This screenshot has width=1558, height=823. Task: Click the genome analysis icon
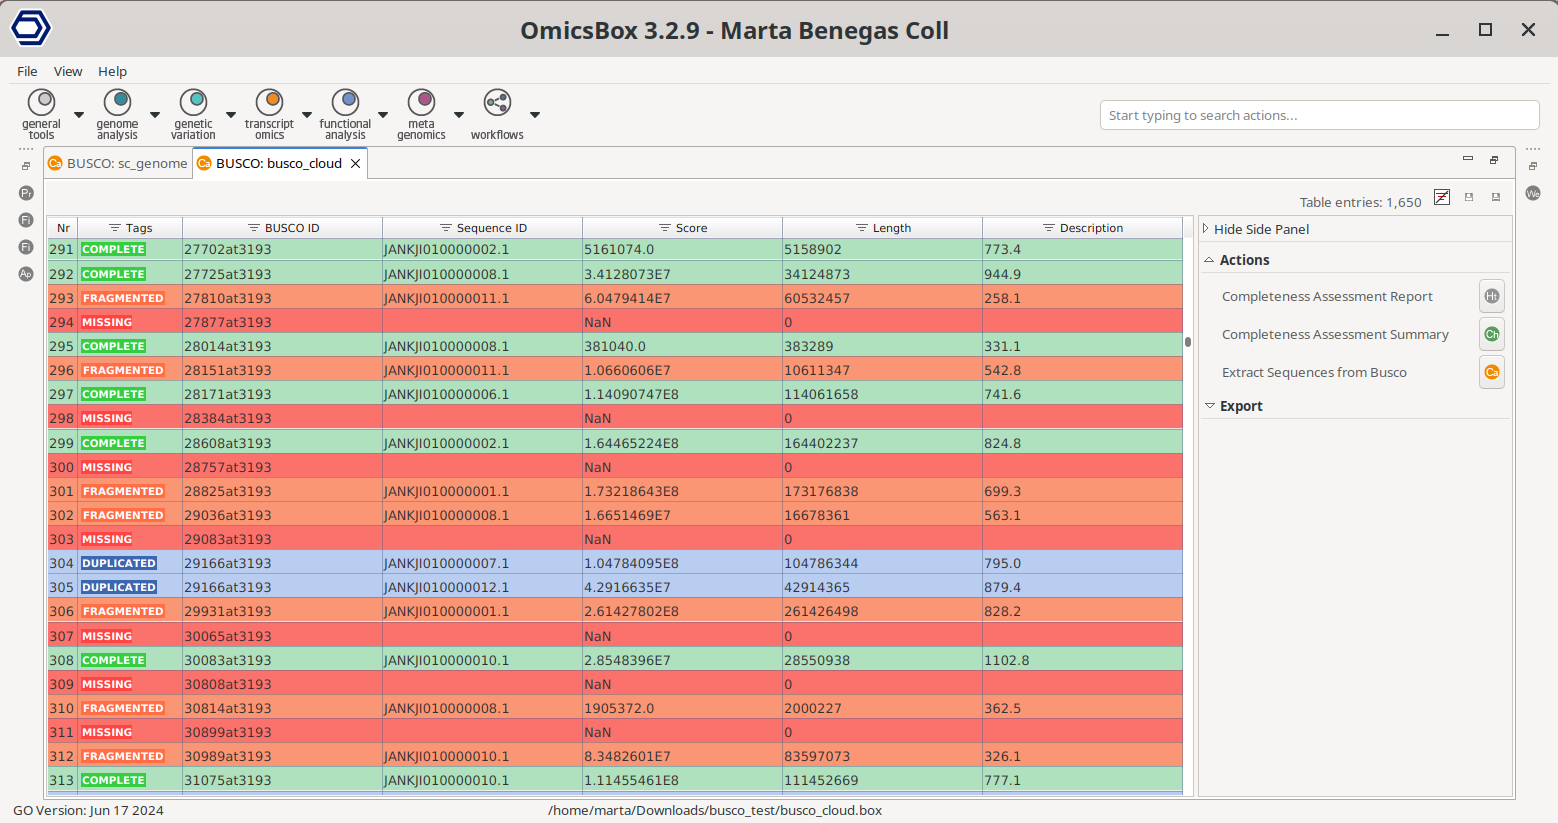point(117,103)
